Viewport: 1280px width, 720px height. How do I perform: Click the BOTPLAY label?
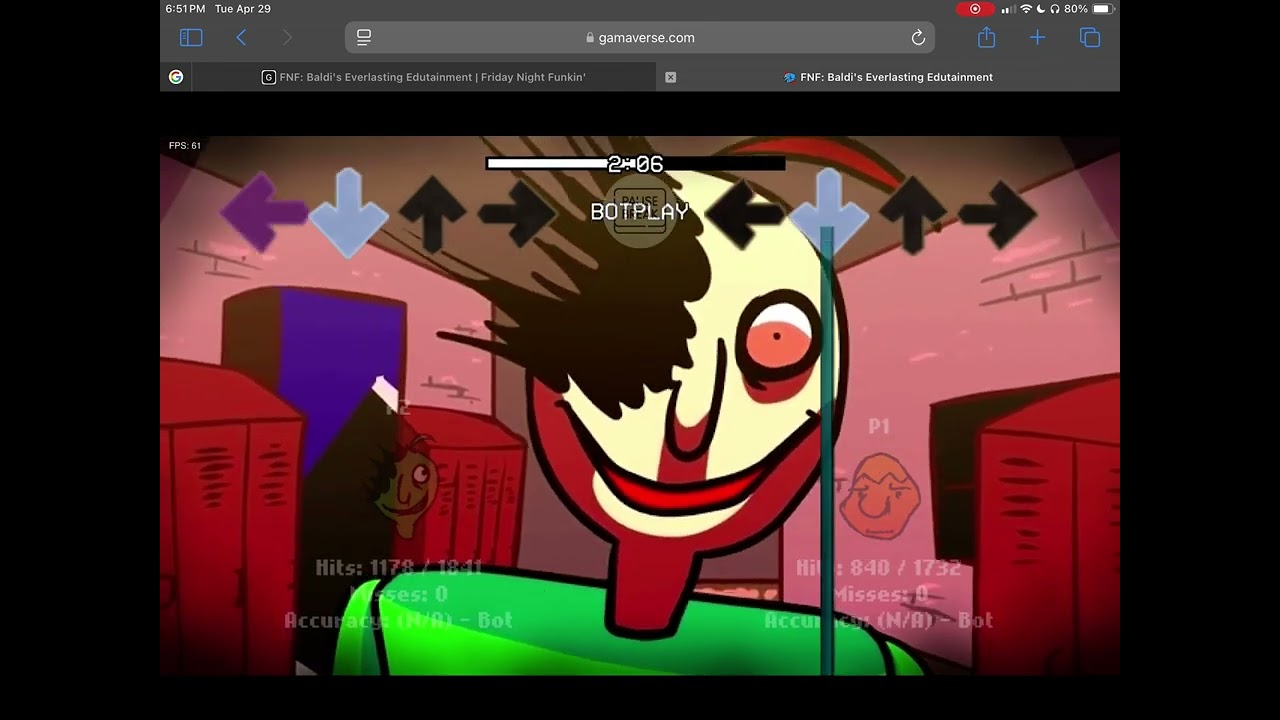pyautogui.click(x=640, y=212)
